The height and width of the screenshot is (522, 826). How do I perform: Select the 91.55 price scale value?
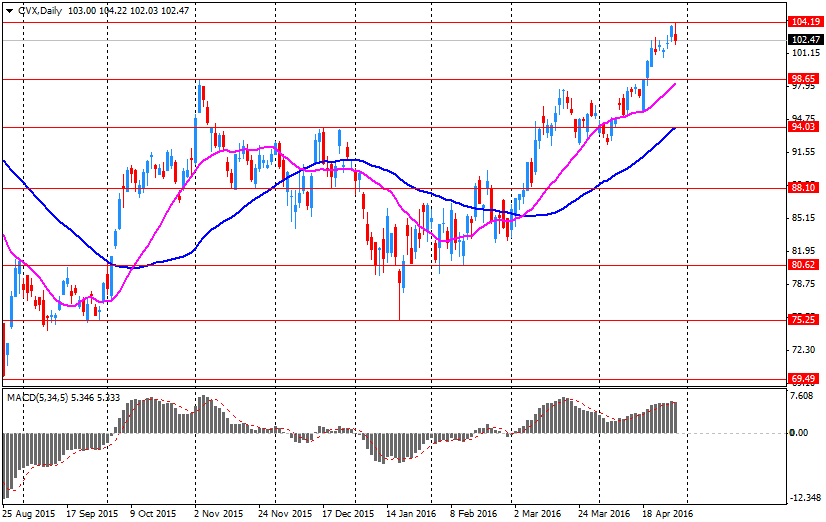tap(805, 152)
